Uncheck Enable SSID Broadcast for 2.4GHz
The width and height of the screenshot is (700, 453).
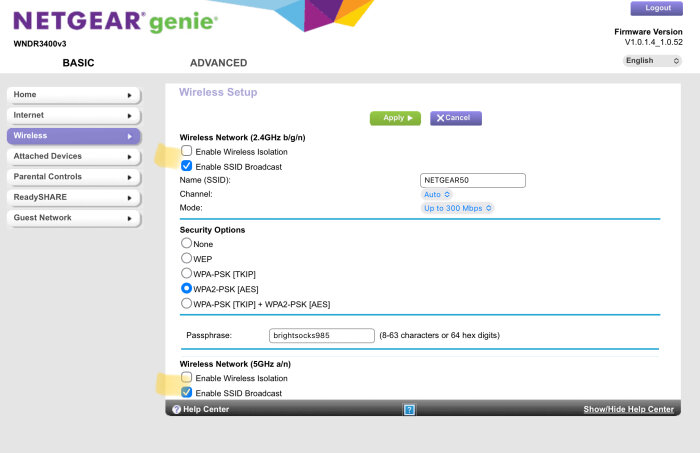pyautogui.click(x=187, y=166)
